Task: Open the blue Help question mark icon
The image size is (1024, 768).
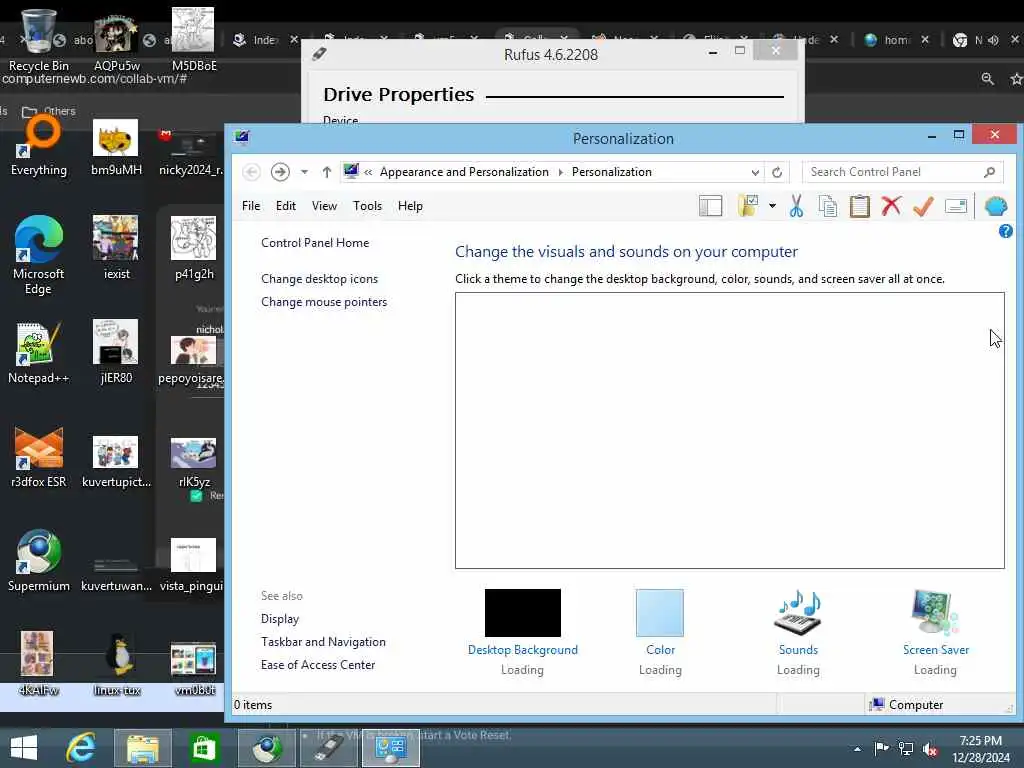Action: click(1006, 231)
